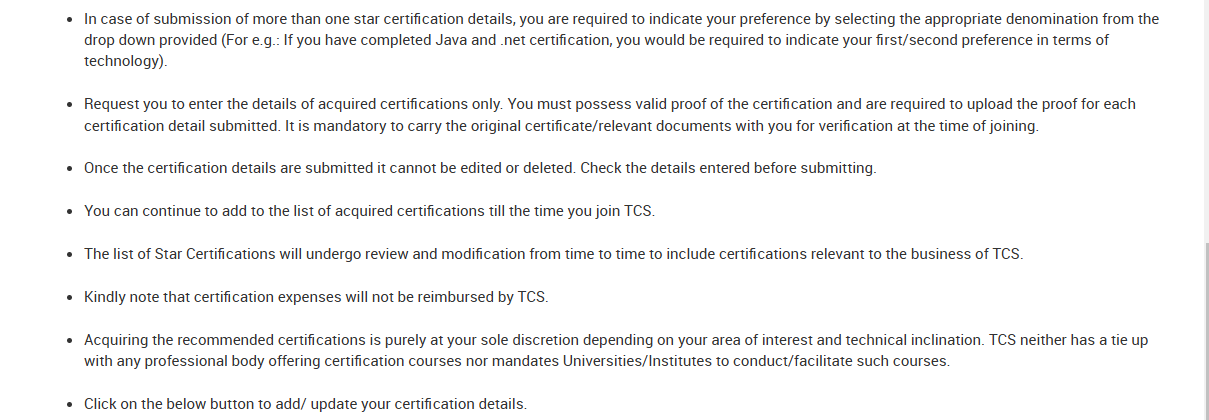Click the bullet before "Request you to enter"

click(x=69, y=105)
